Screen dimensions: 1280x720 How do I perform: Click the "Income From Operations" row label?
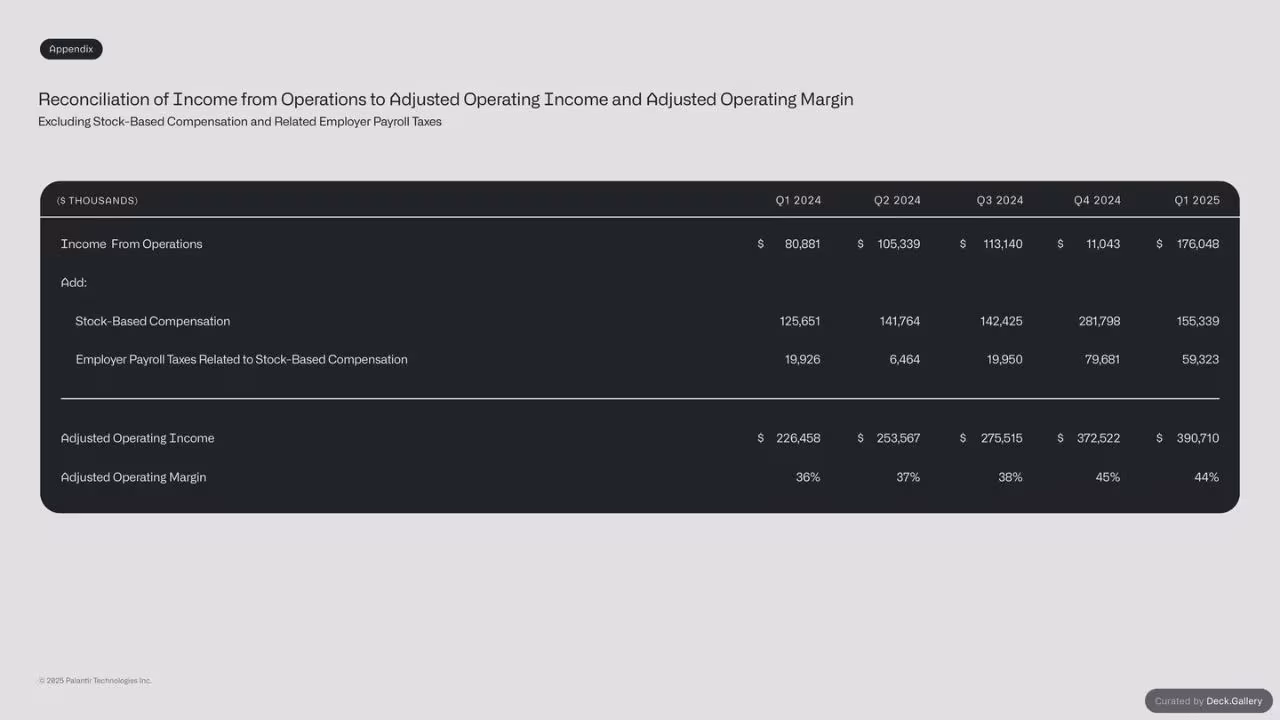[131, 244]
